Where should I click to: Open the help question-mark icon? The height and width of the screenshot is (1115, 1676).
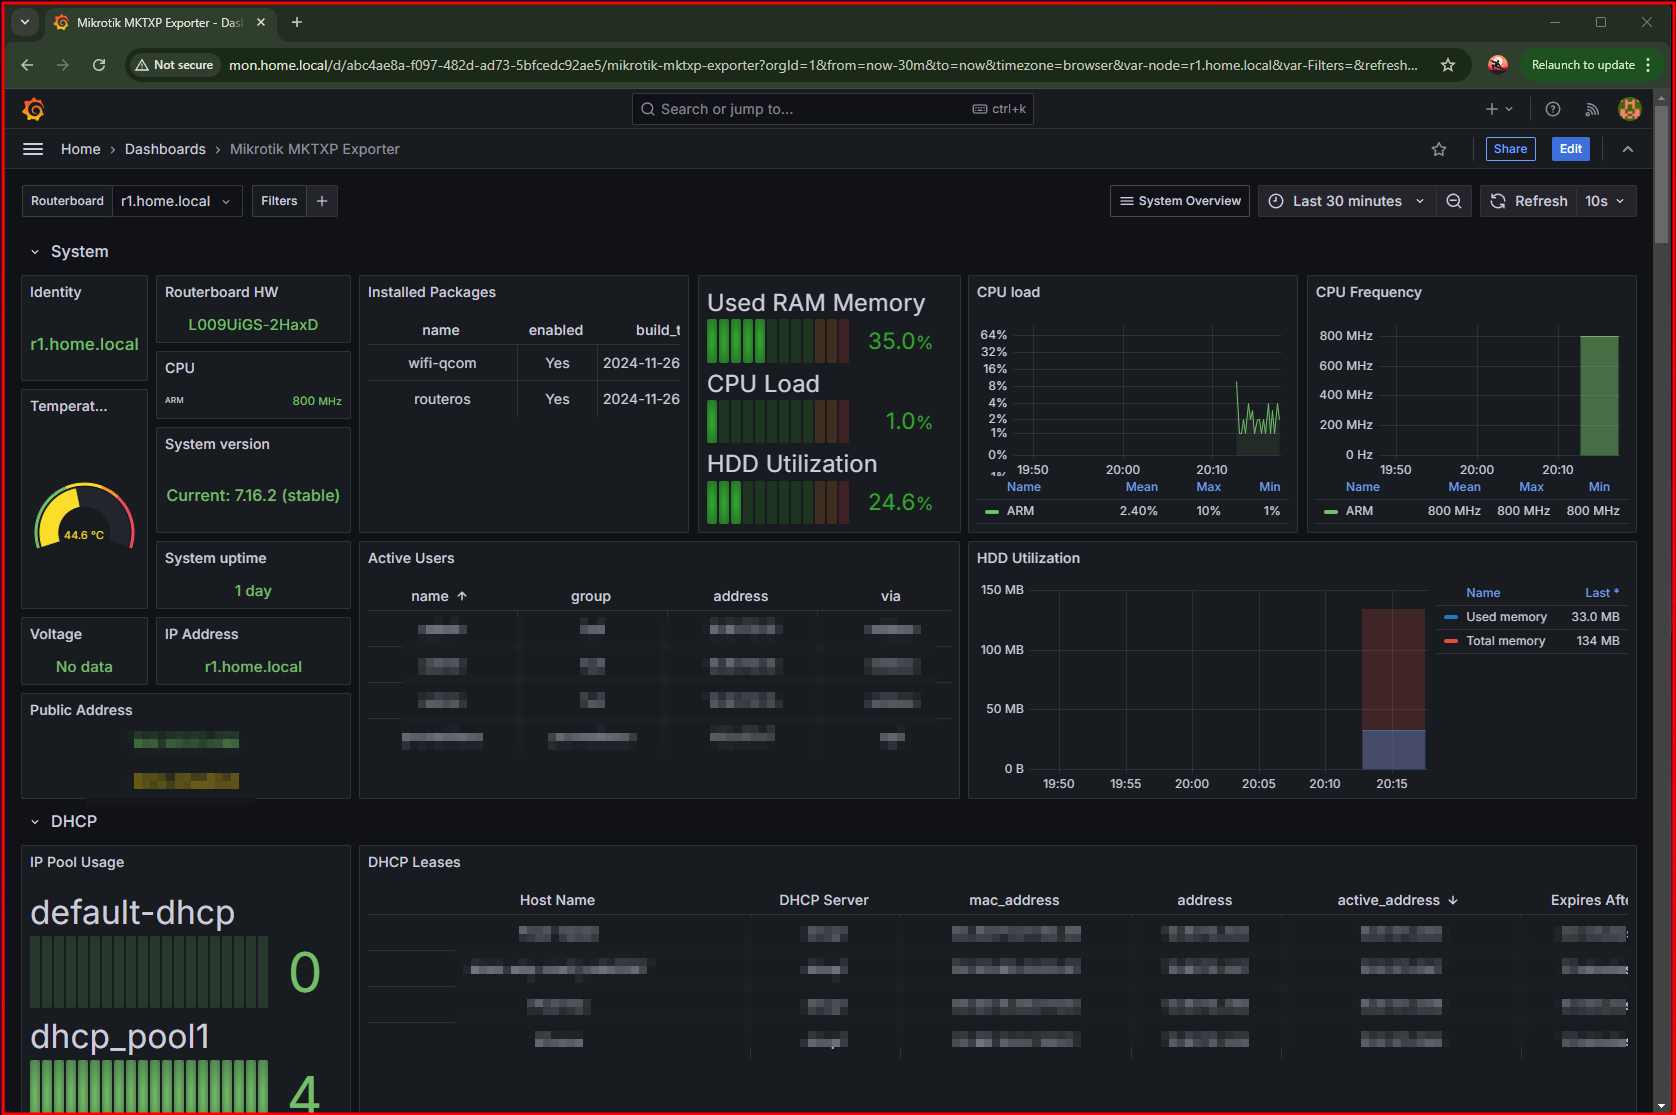(1553, 109)
